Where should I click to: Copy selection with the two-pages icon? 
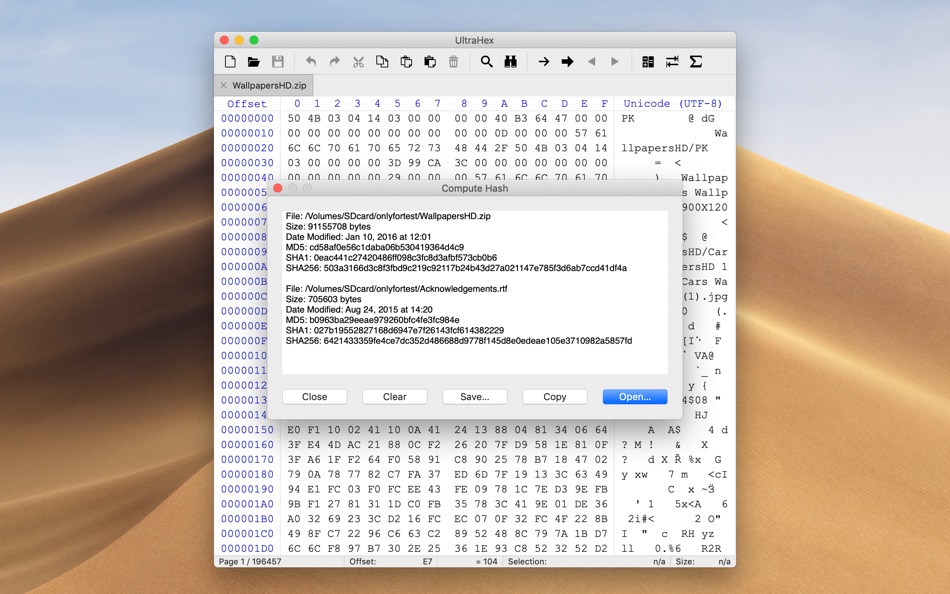[382, 62]
